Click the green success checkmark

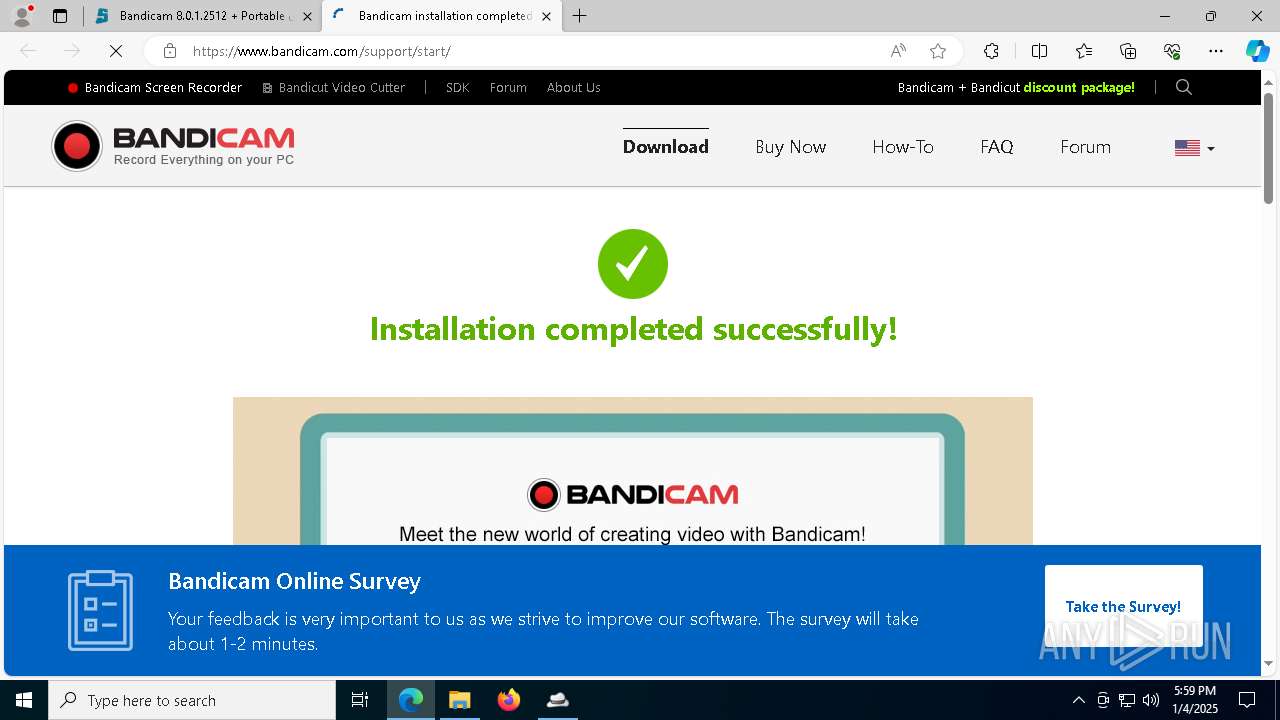pos(633,264)
